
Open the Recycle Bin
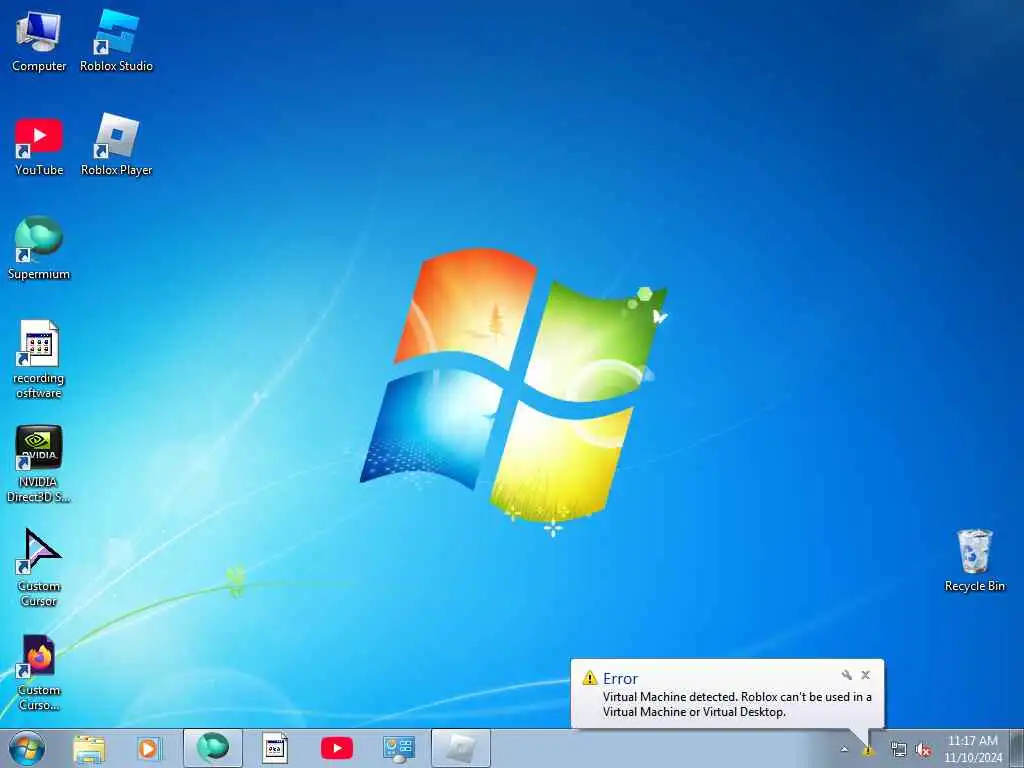coord(974,560)
